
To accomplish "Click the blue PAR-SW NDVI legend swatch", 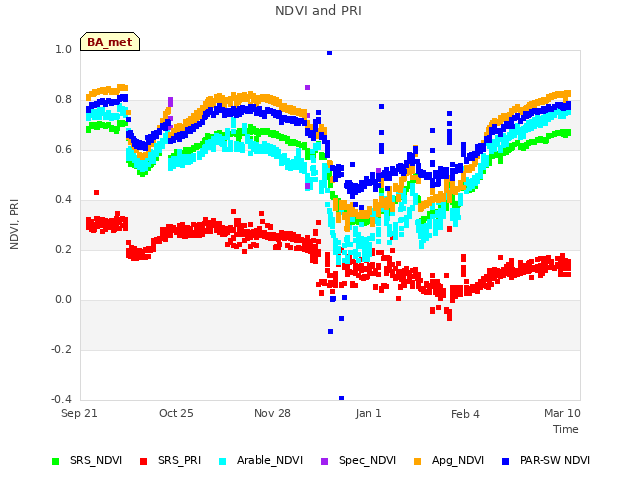I will [506, 461].
